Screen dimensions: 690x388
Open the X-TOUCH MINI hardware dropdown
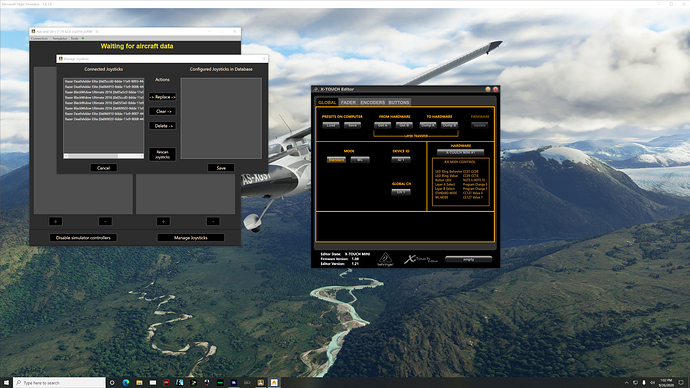point(460,153)
